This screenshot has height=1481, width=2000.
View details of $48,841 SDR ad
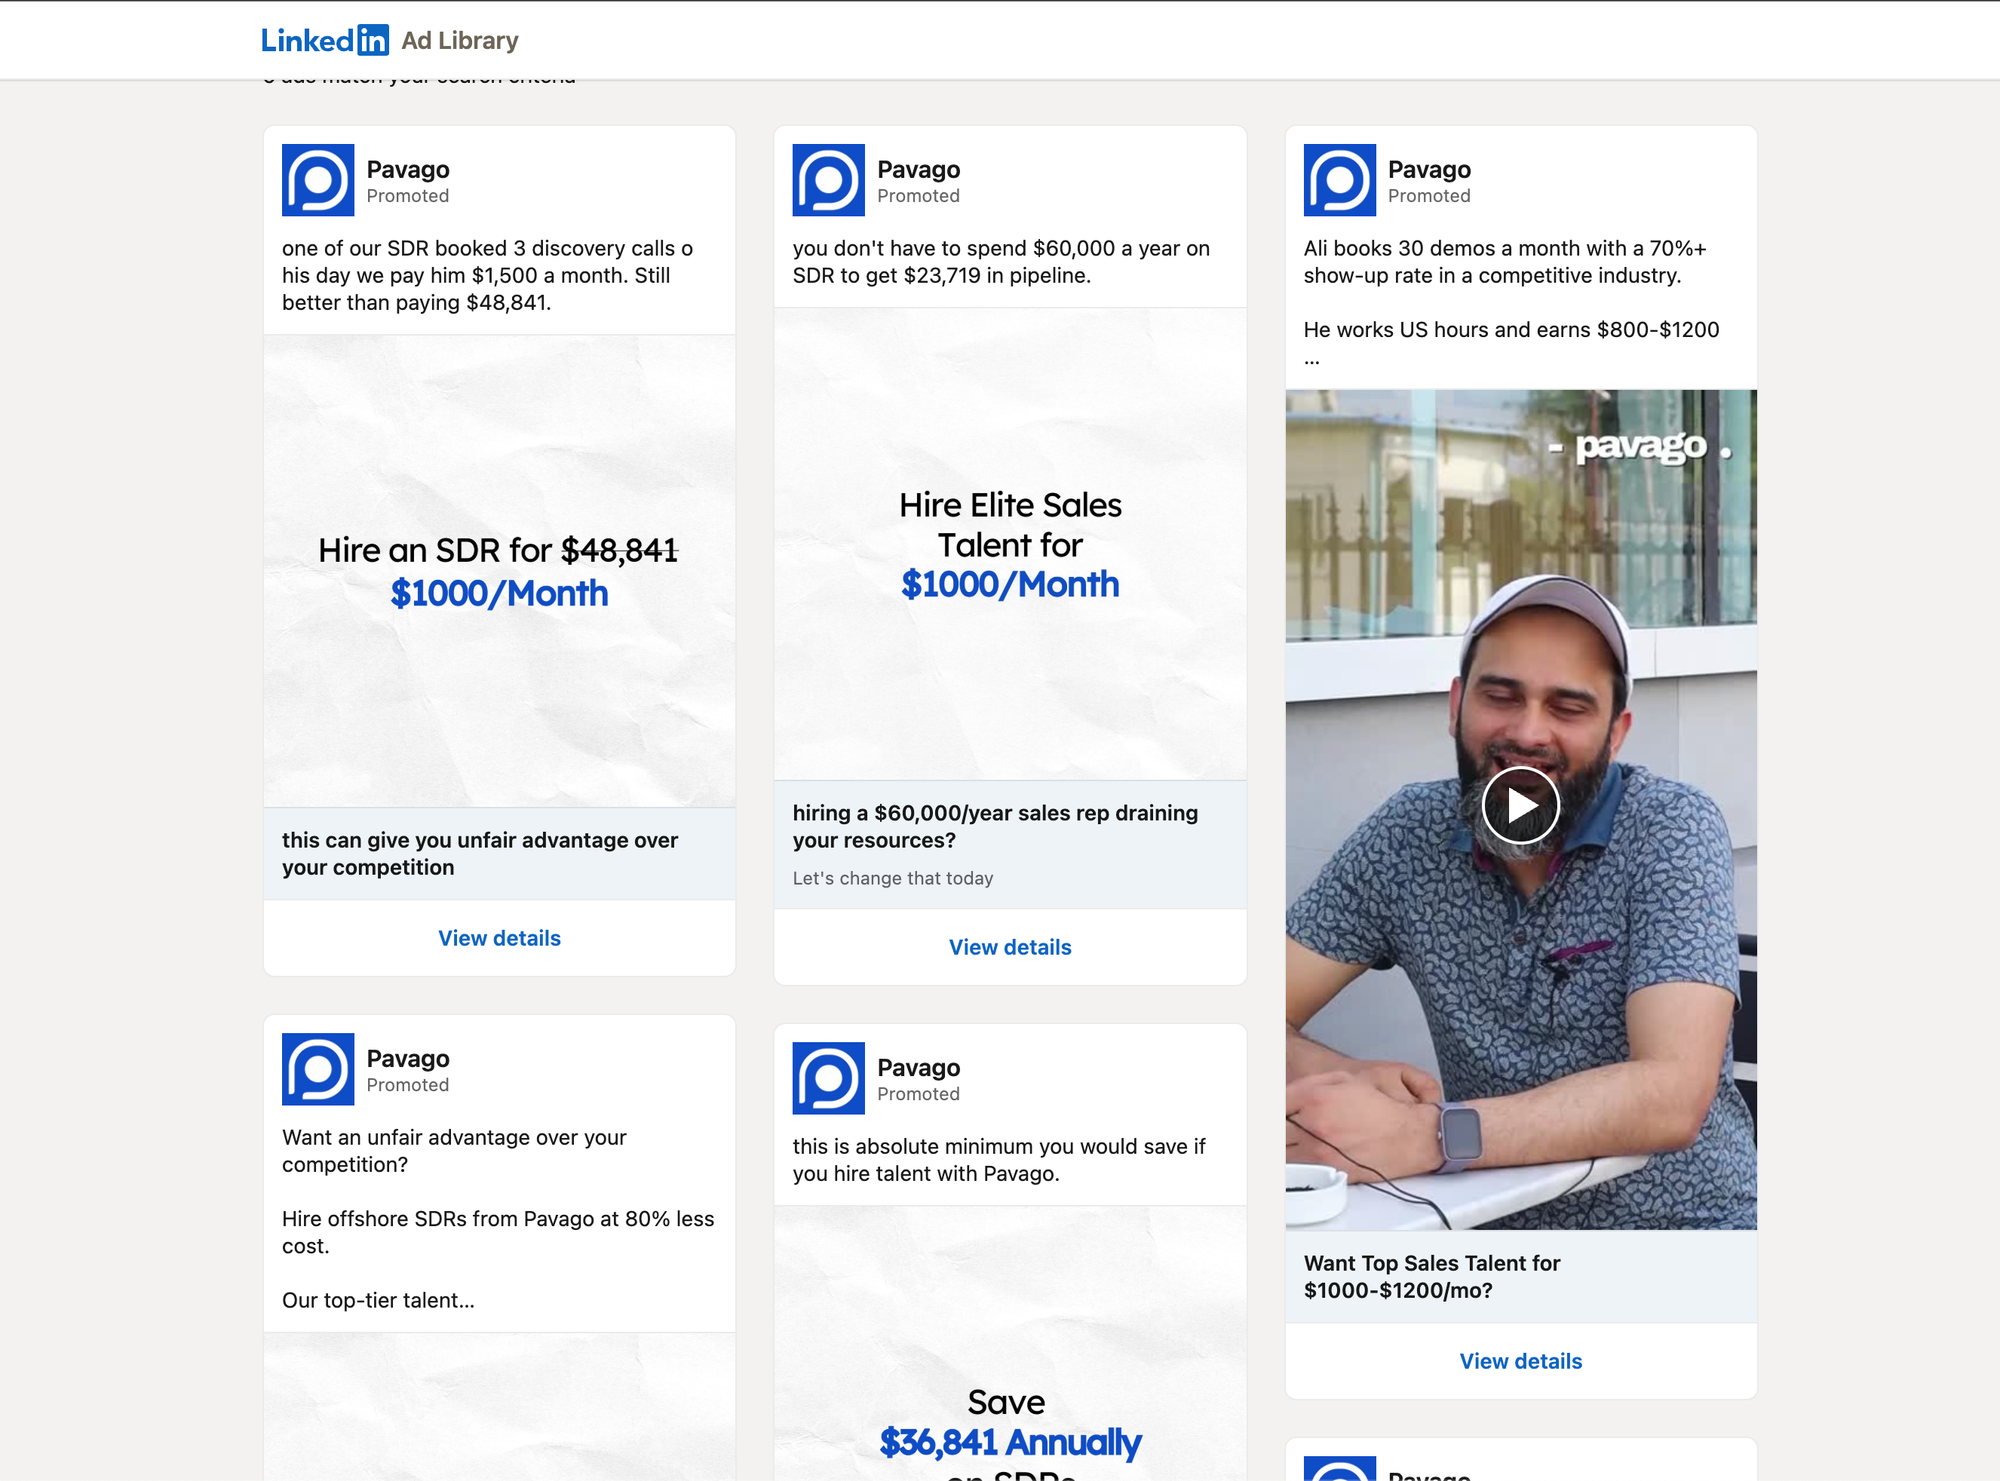499,938
